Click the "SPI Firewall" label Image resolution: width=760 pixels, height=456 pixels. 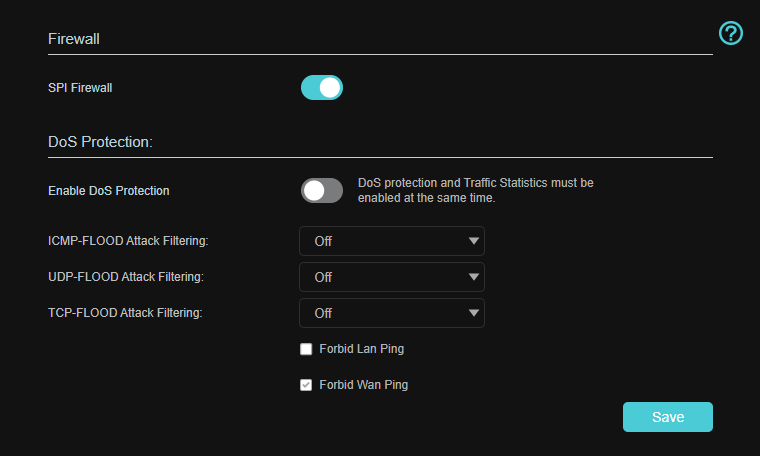(80, 88)
